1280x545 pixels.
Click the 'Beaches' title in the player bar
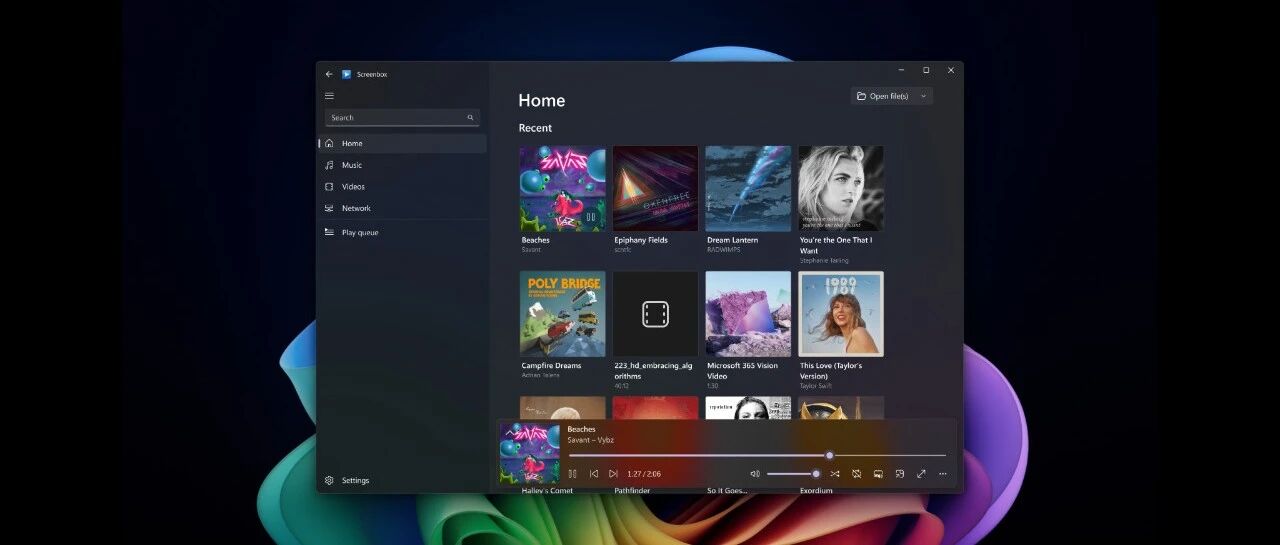pyautogui.click(x=581, y=429)
